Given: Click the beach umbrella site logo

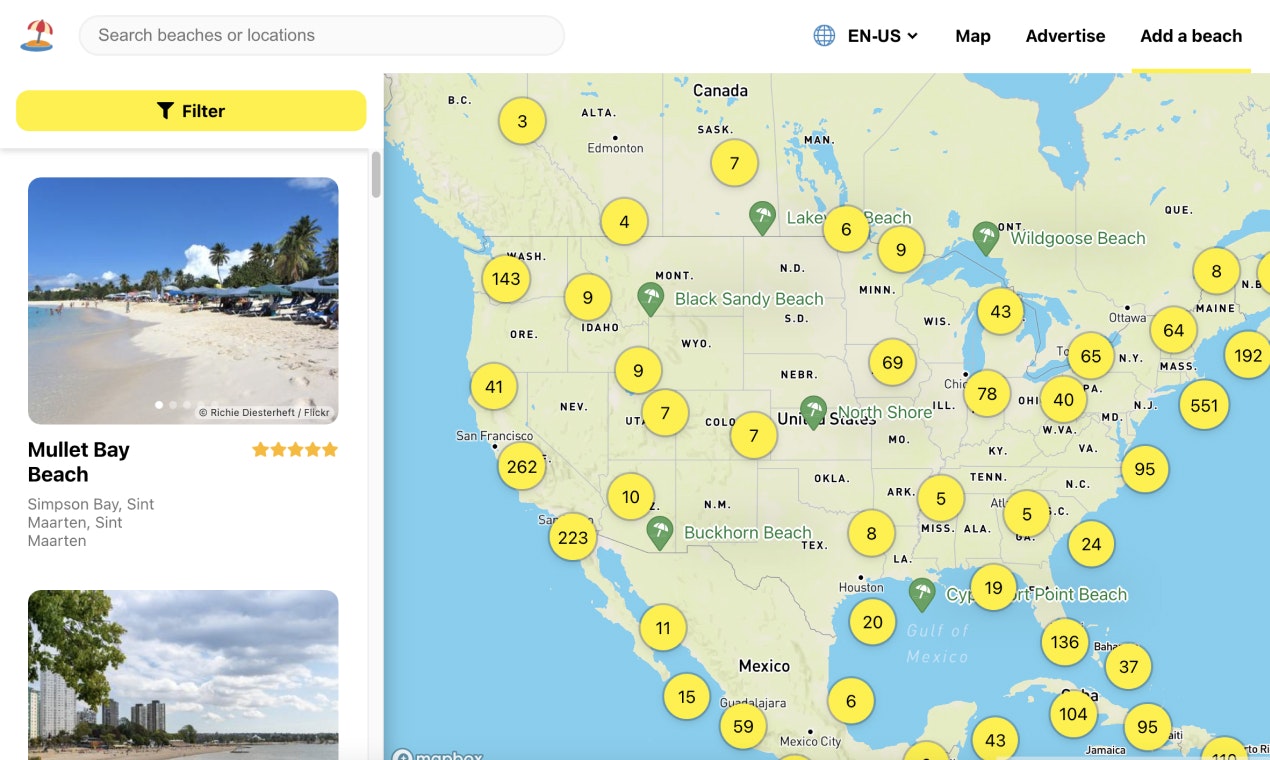Looking at the screenshot, I should point(37,35).
